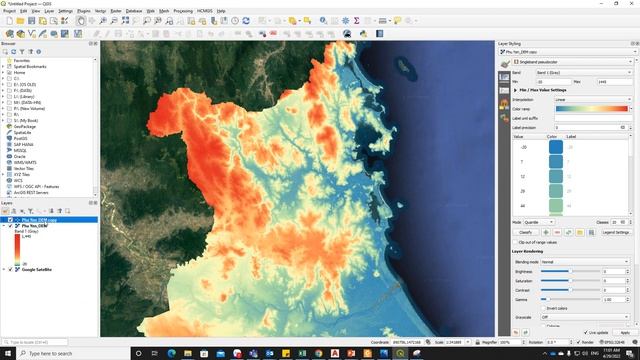640x360 pixels.
Task: Click the Save Project floppy icon
Action: tap(31, 21)
